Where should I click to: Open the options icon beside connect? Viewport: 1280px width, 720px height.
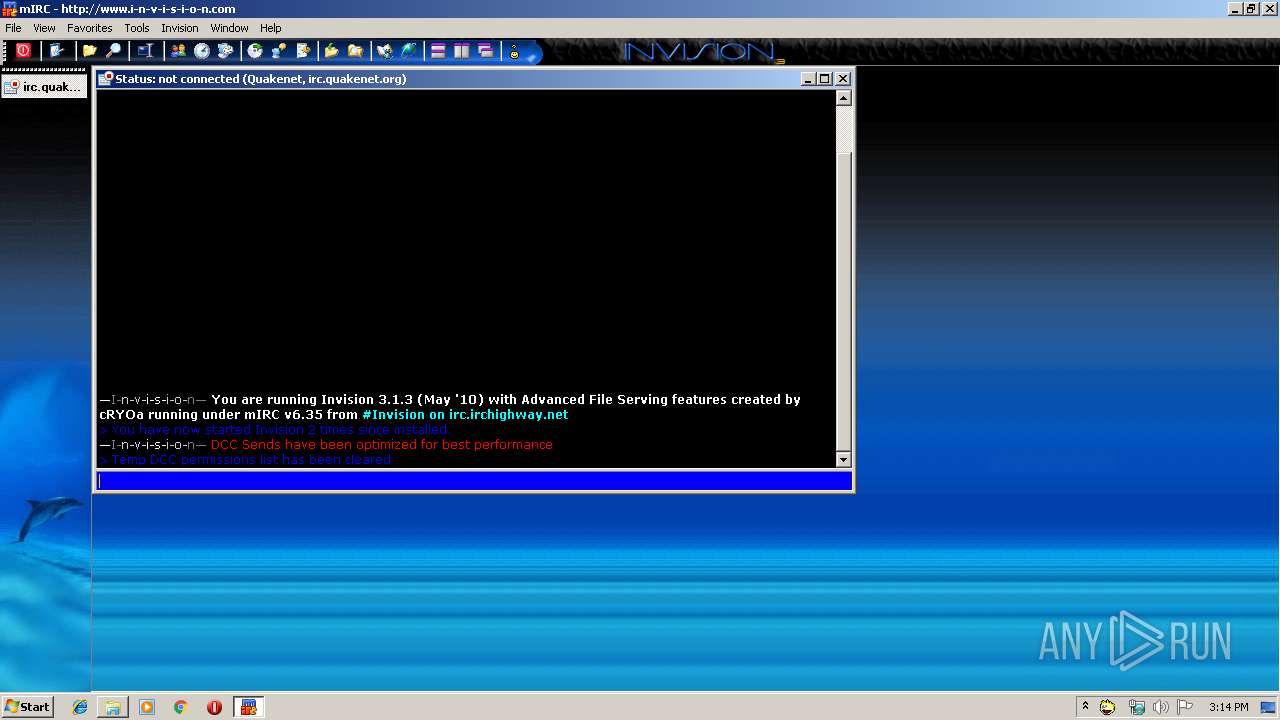tap(57, 51)
